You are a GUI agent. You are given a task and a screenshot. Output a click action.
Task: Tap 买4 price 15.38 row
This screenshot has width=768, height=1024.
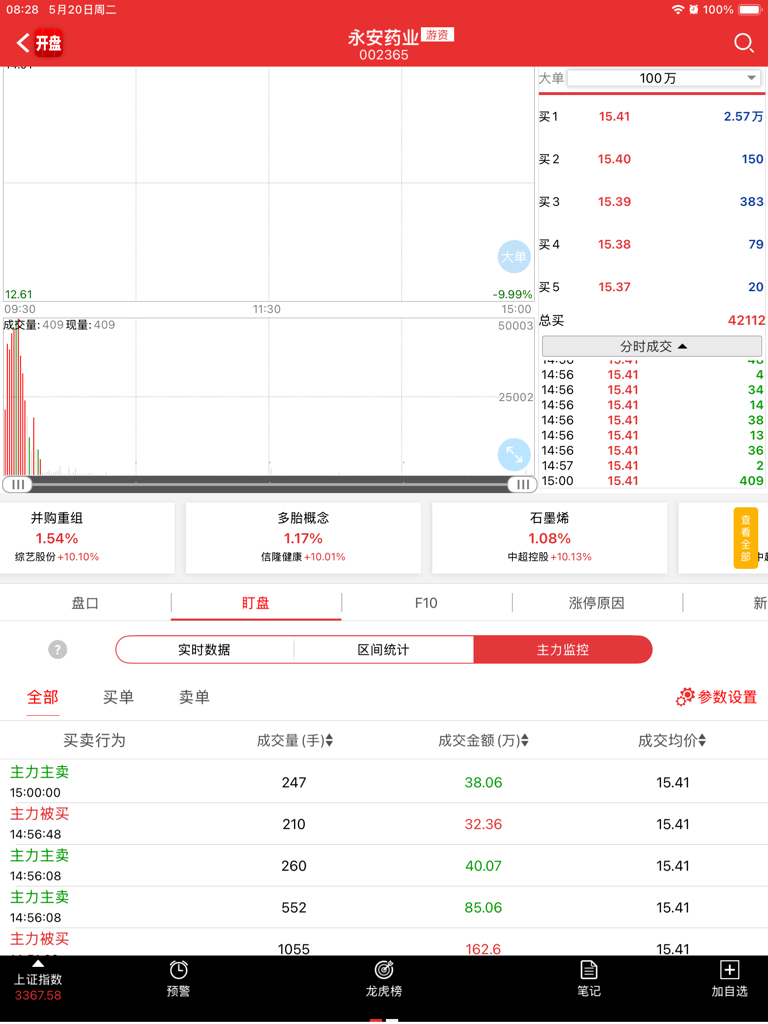coord(651,244)
